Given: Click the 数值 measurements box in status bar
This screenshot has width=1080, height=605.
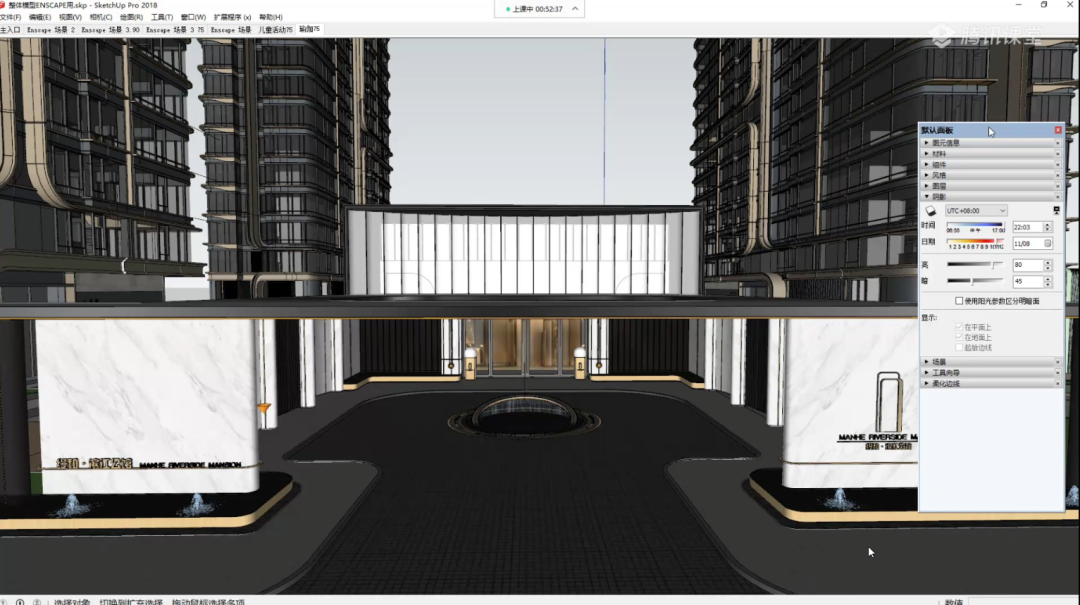Looking at the screenshot, I should (x=1023, y=602).
